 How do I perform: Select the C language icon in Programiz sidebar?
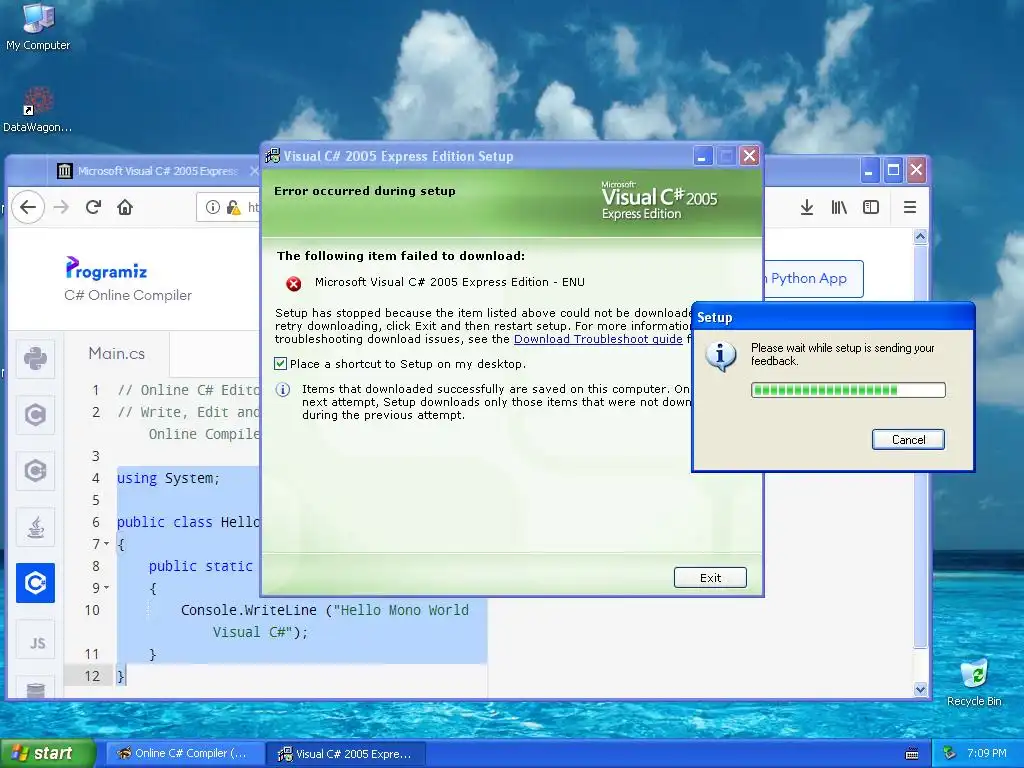(35, 415)
